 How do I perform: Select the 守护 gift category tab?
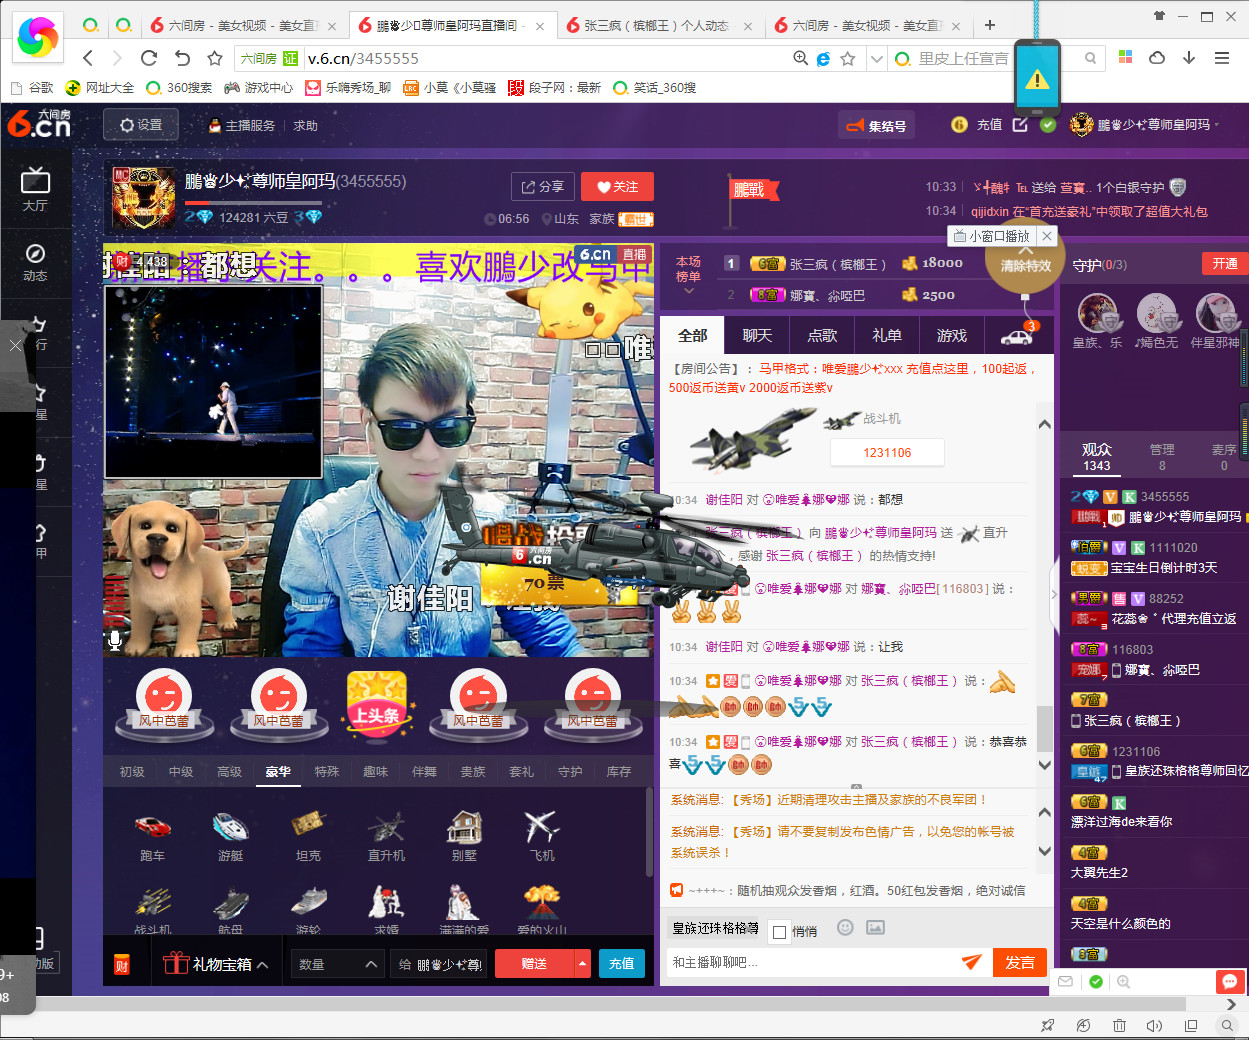pos(570,771)
